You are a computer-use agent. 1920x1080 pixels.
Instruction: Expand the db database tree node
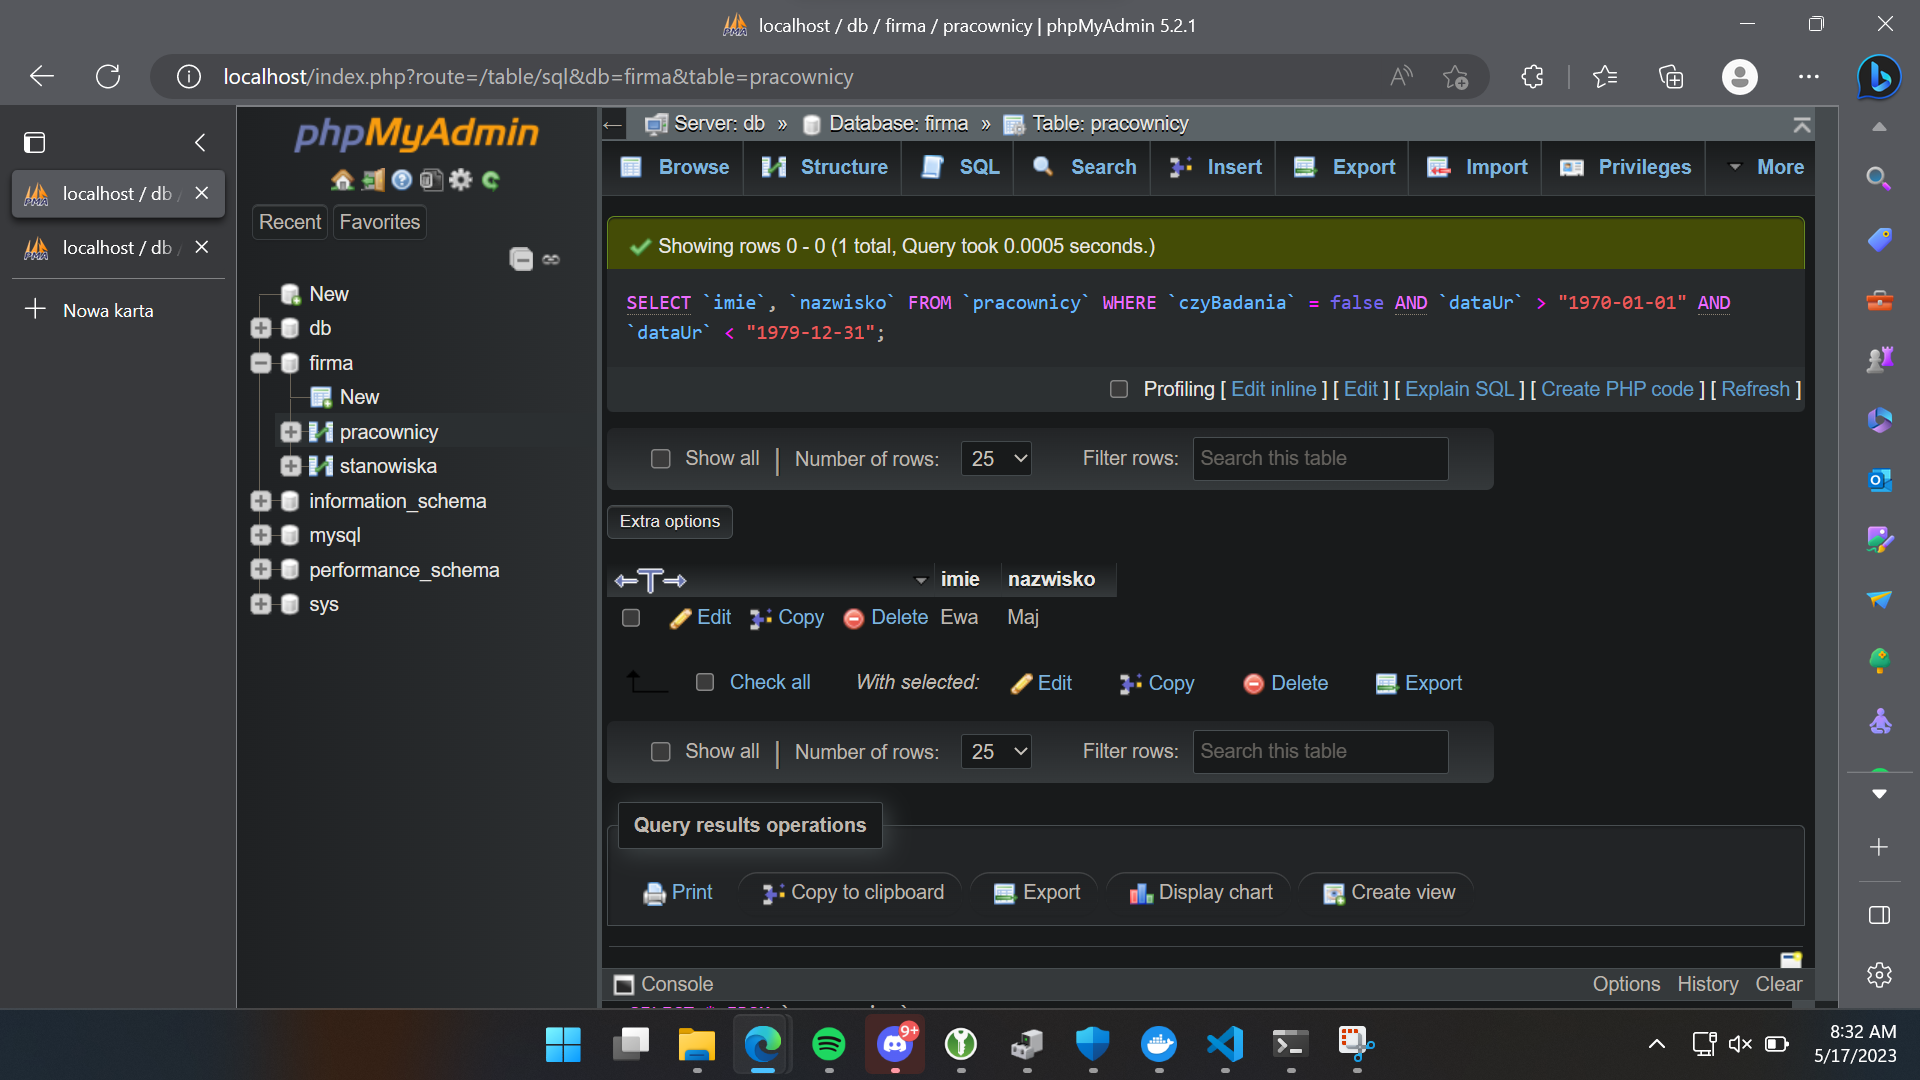tap(261, 328)
